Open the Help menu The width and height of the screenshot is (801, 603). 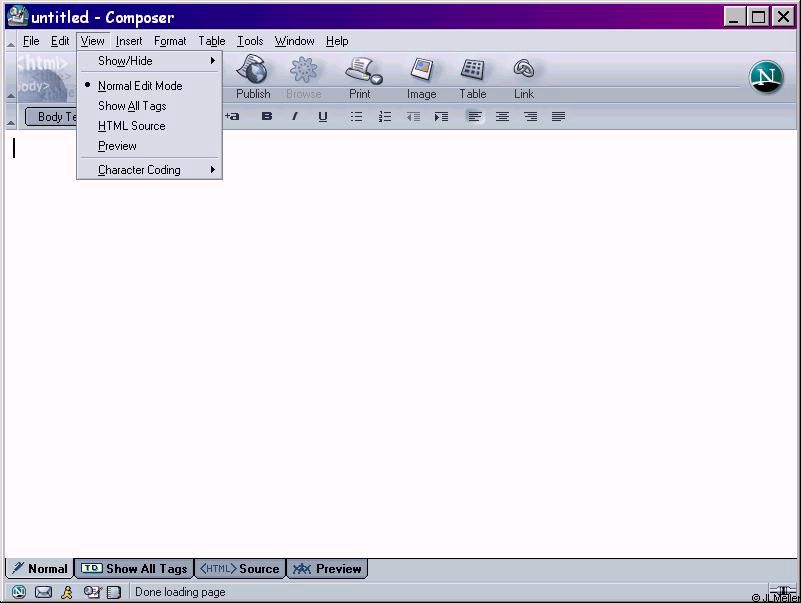(x=337, y=41)
